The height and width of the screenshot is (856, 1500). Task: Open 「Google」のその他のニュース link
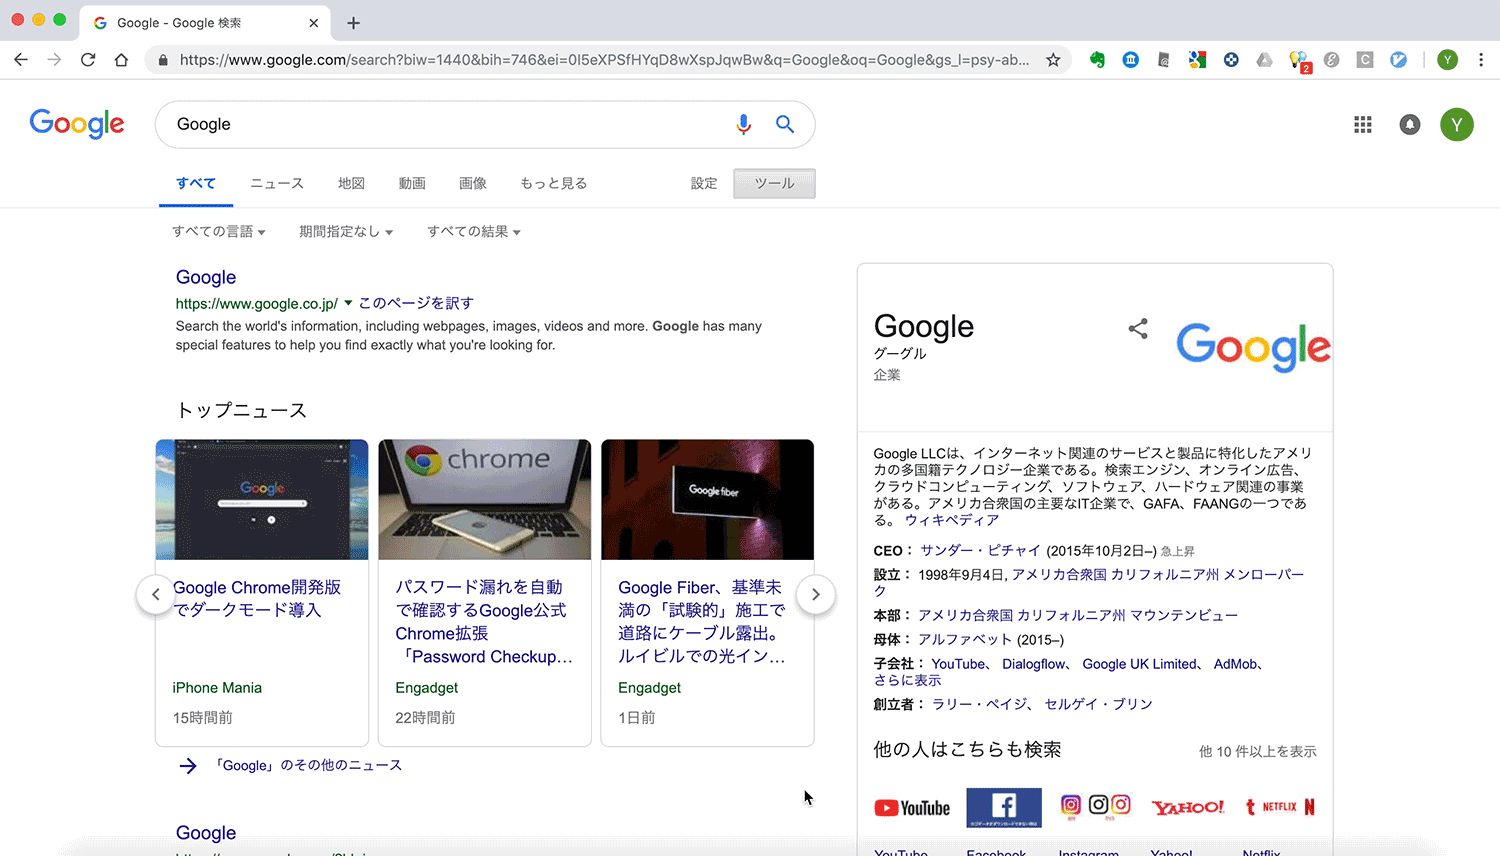pos(308,766)
